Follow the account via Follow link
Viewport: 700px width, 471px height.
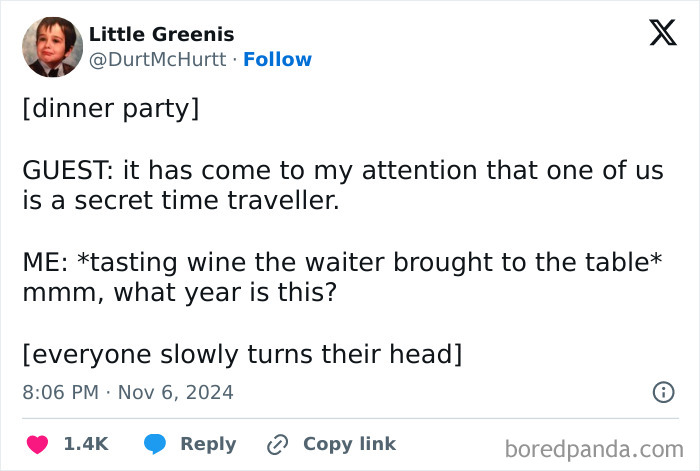pos(277,60)
